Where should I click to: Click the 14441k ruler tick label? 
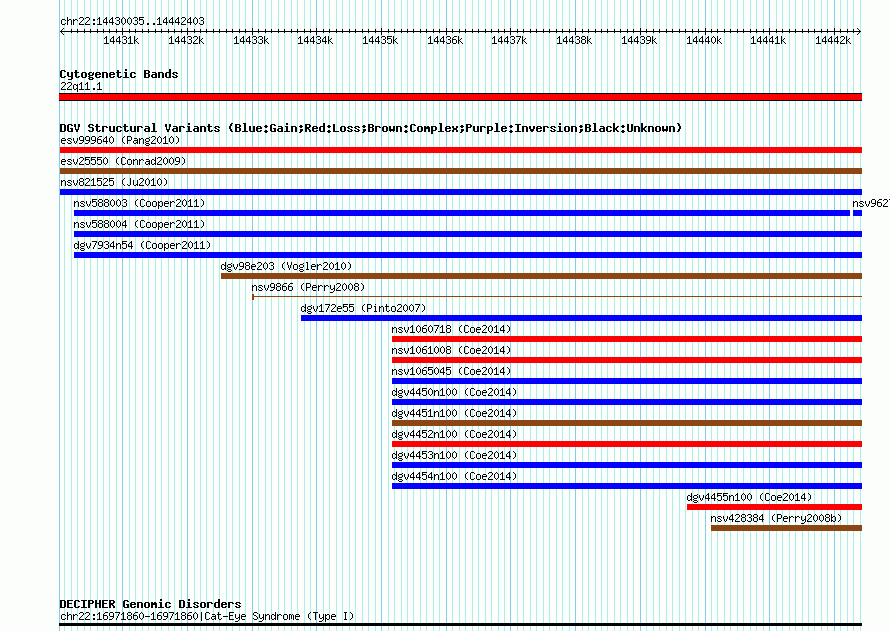[768, 40]
